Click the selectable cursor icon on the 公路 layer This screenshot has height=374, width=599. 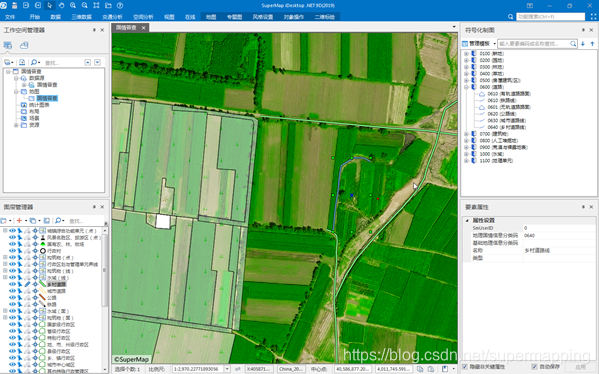19,298
